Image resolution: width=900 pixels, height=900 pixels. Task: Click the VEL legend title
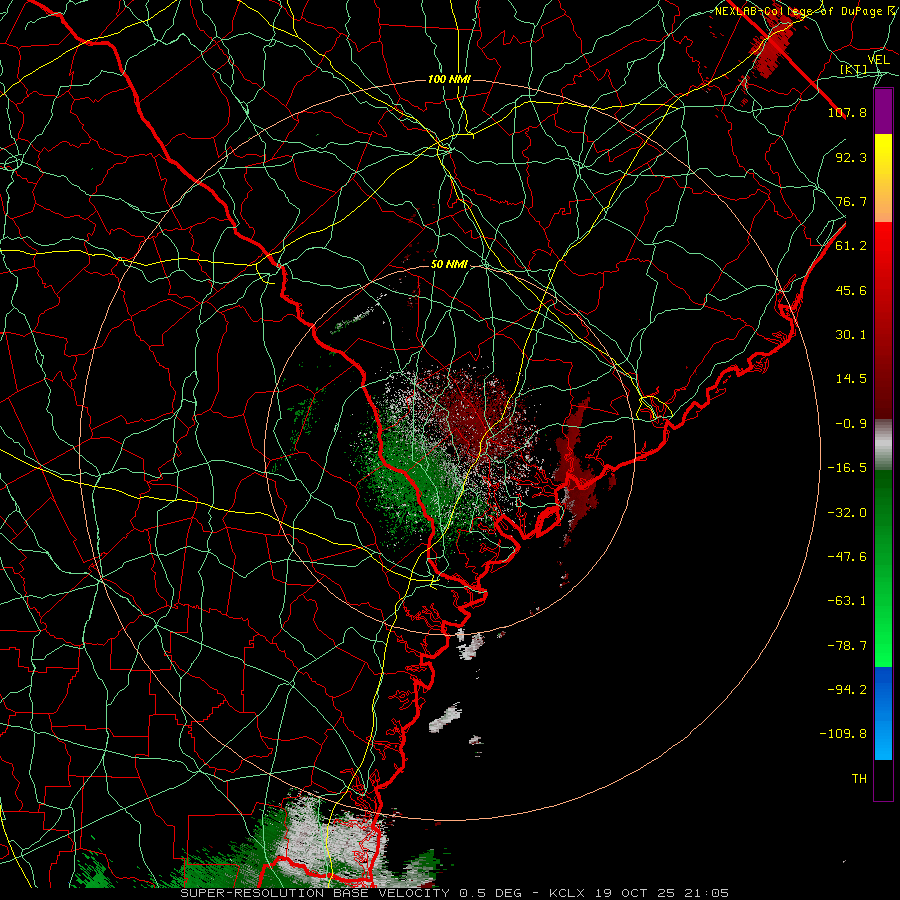tap(878, 60)
